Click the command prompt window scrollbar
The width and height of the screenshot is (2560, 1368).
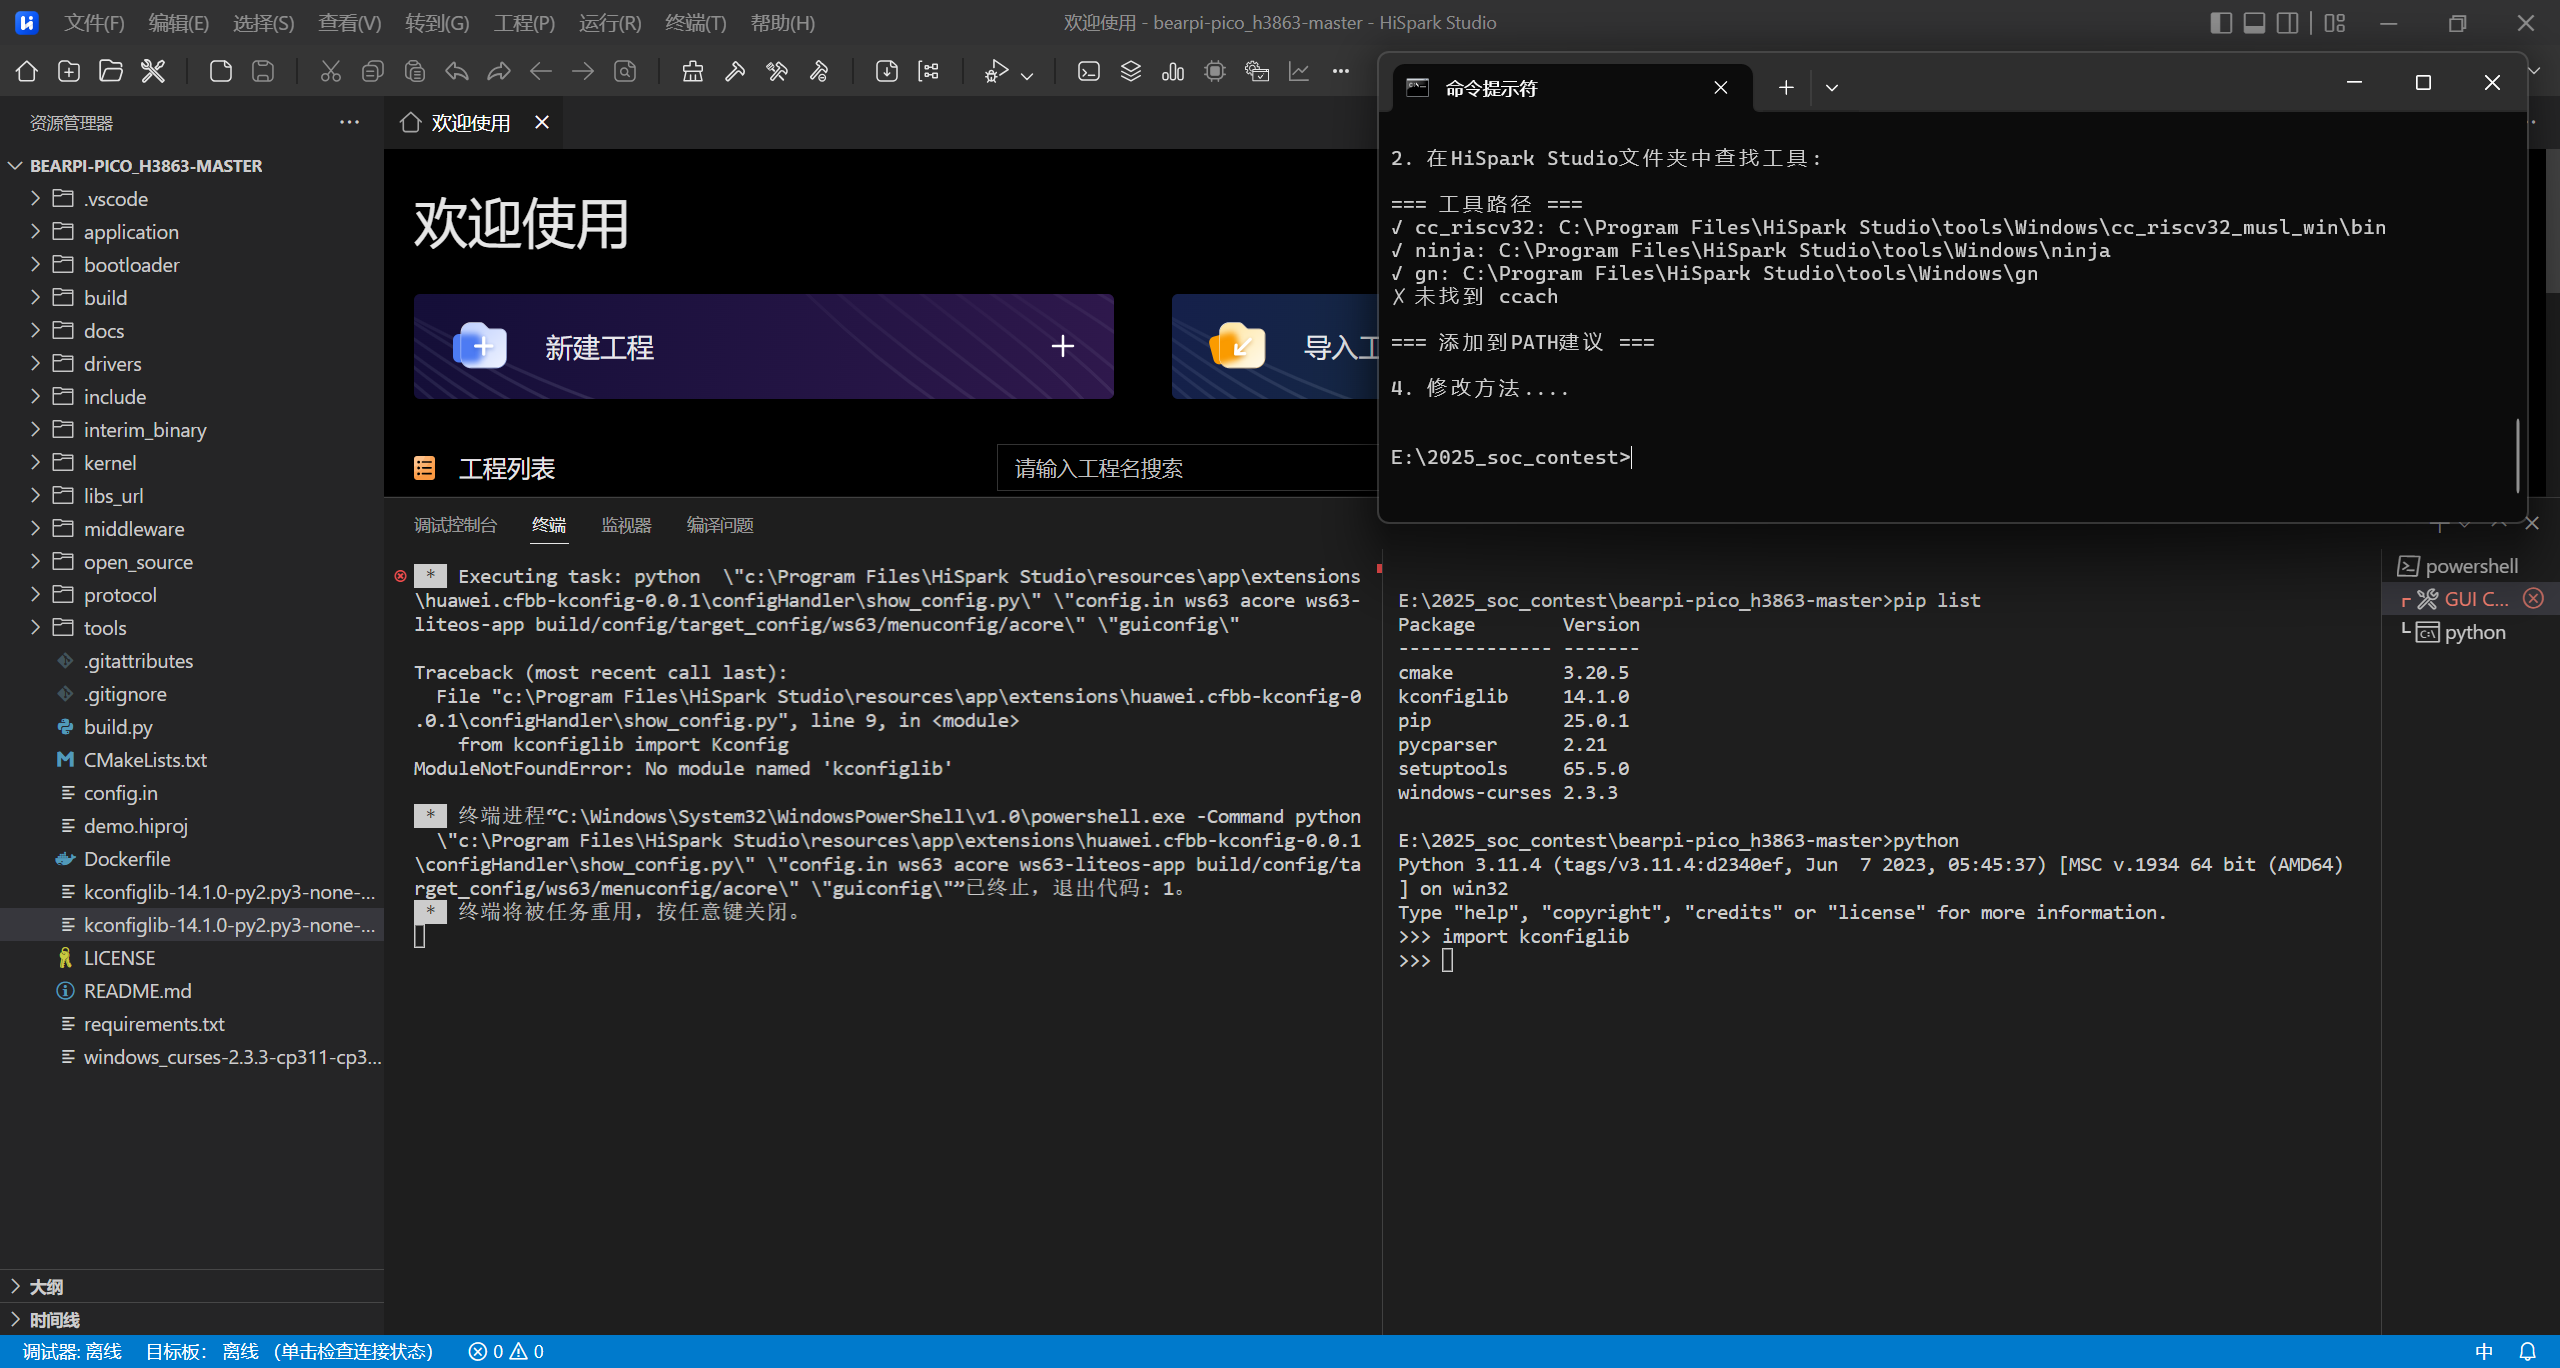2517,456
